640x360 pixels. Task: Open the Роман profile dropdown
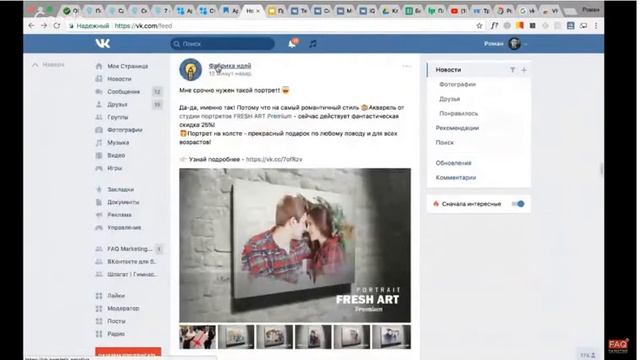(x=505, y=44)
